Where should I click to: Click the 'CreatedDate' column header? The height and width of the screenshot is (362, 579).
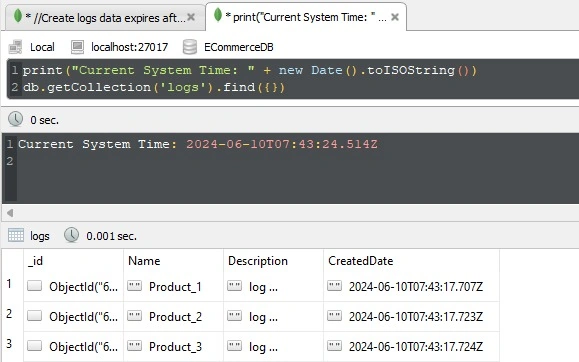[x=412, y=261]
